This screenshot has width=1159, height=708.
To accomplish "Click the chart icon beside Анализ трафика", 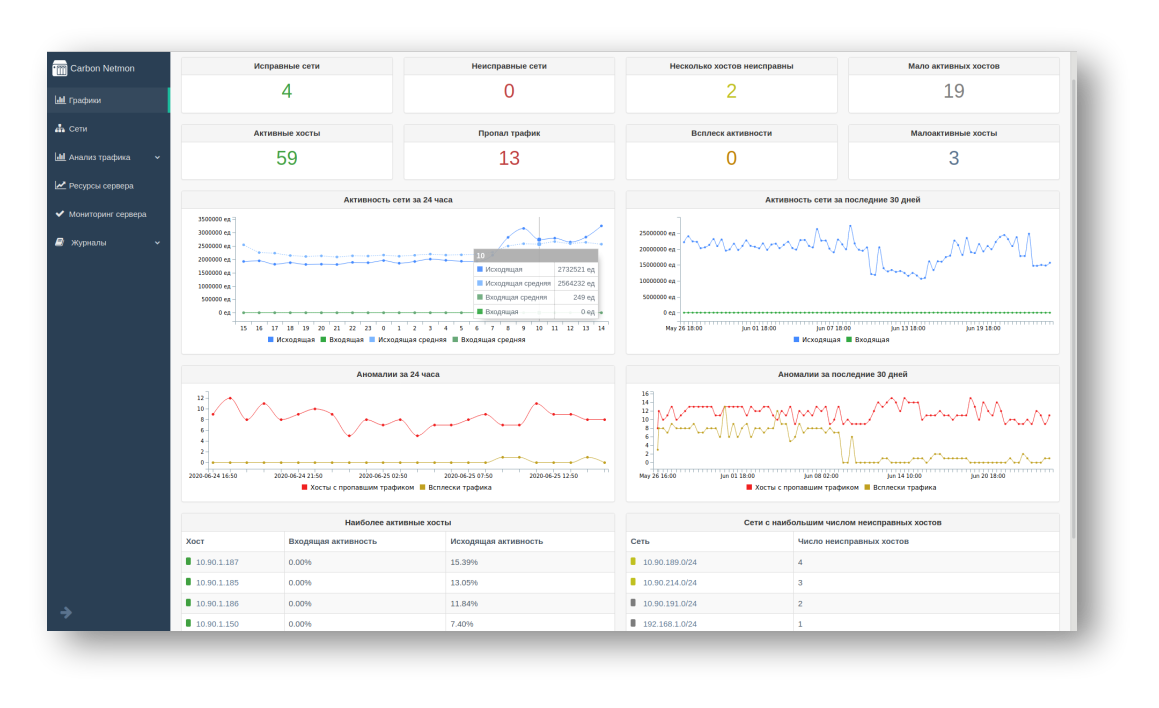I will pyautogui.click(x=60, y=157).
